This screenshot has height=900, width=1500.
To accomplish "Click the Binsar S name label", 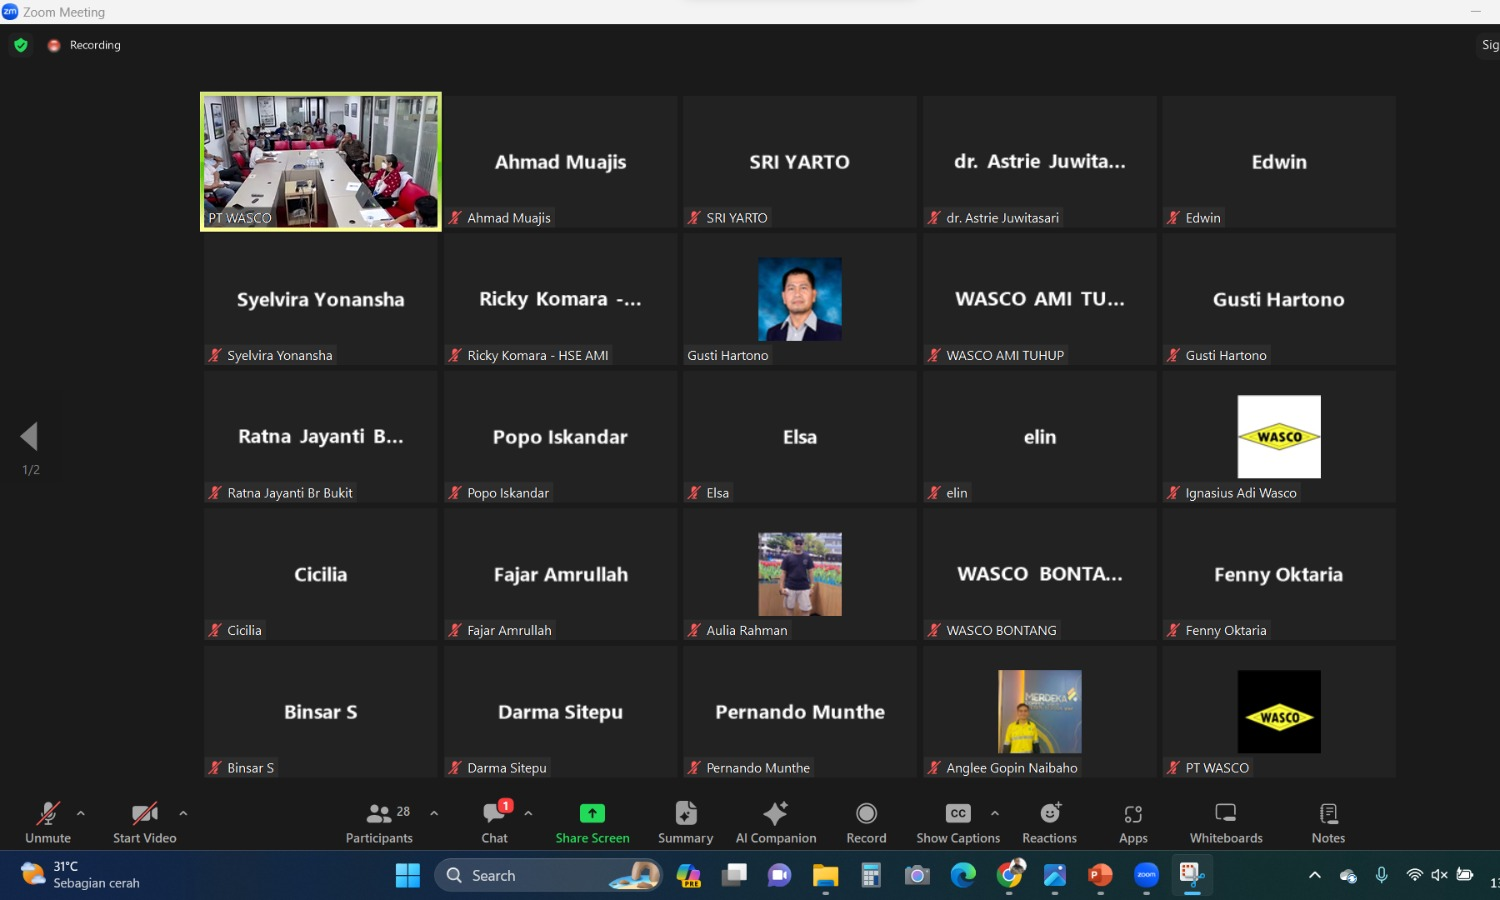I will (250, 768).
